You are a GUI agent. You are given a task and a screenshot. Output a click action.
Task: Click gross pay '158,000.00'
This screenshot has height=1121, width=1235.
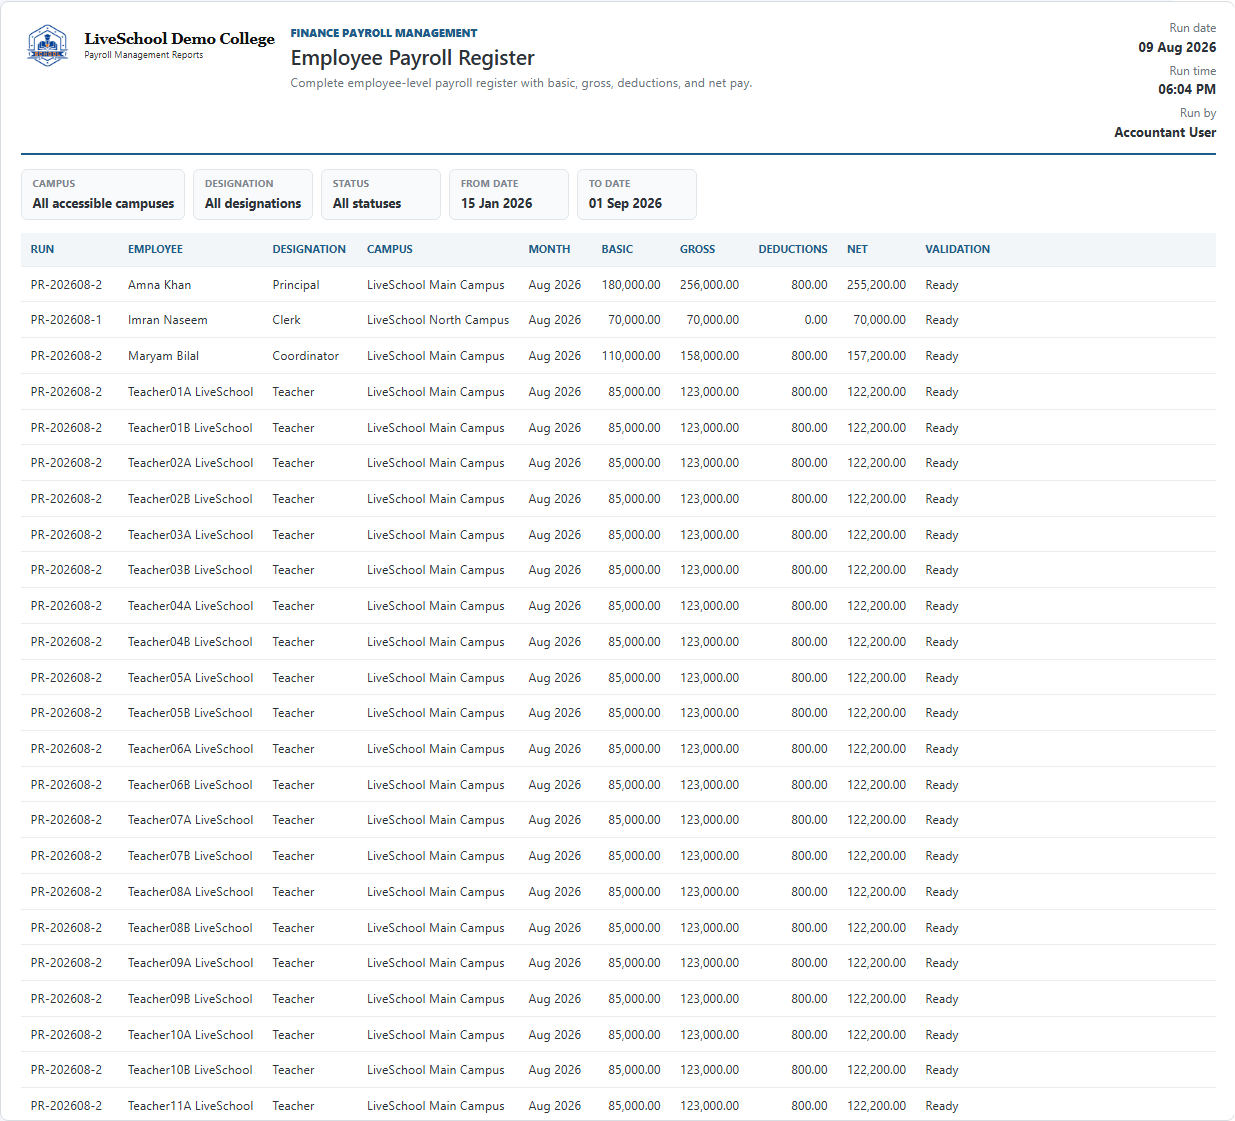[x=709, y=356]
